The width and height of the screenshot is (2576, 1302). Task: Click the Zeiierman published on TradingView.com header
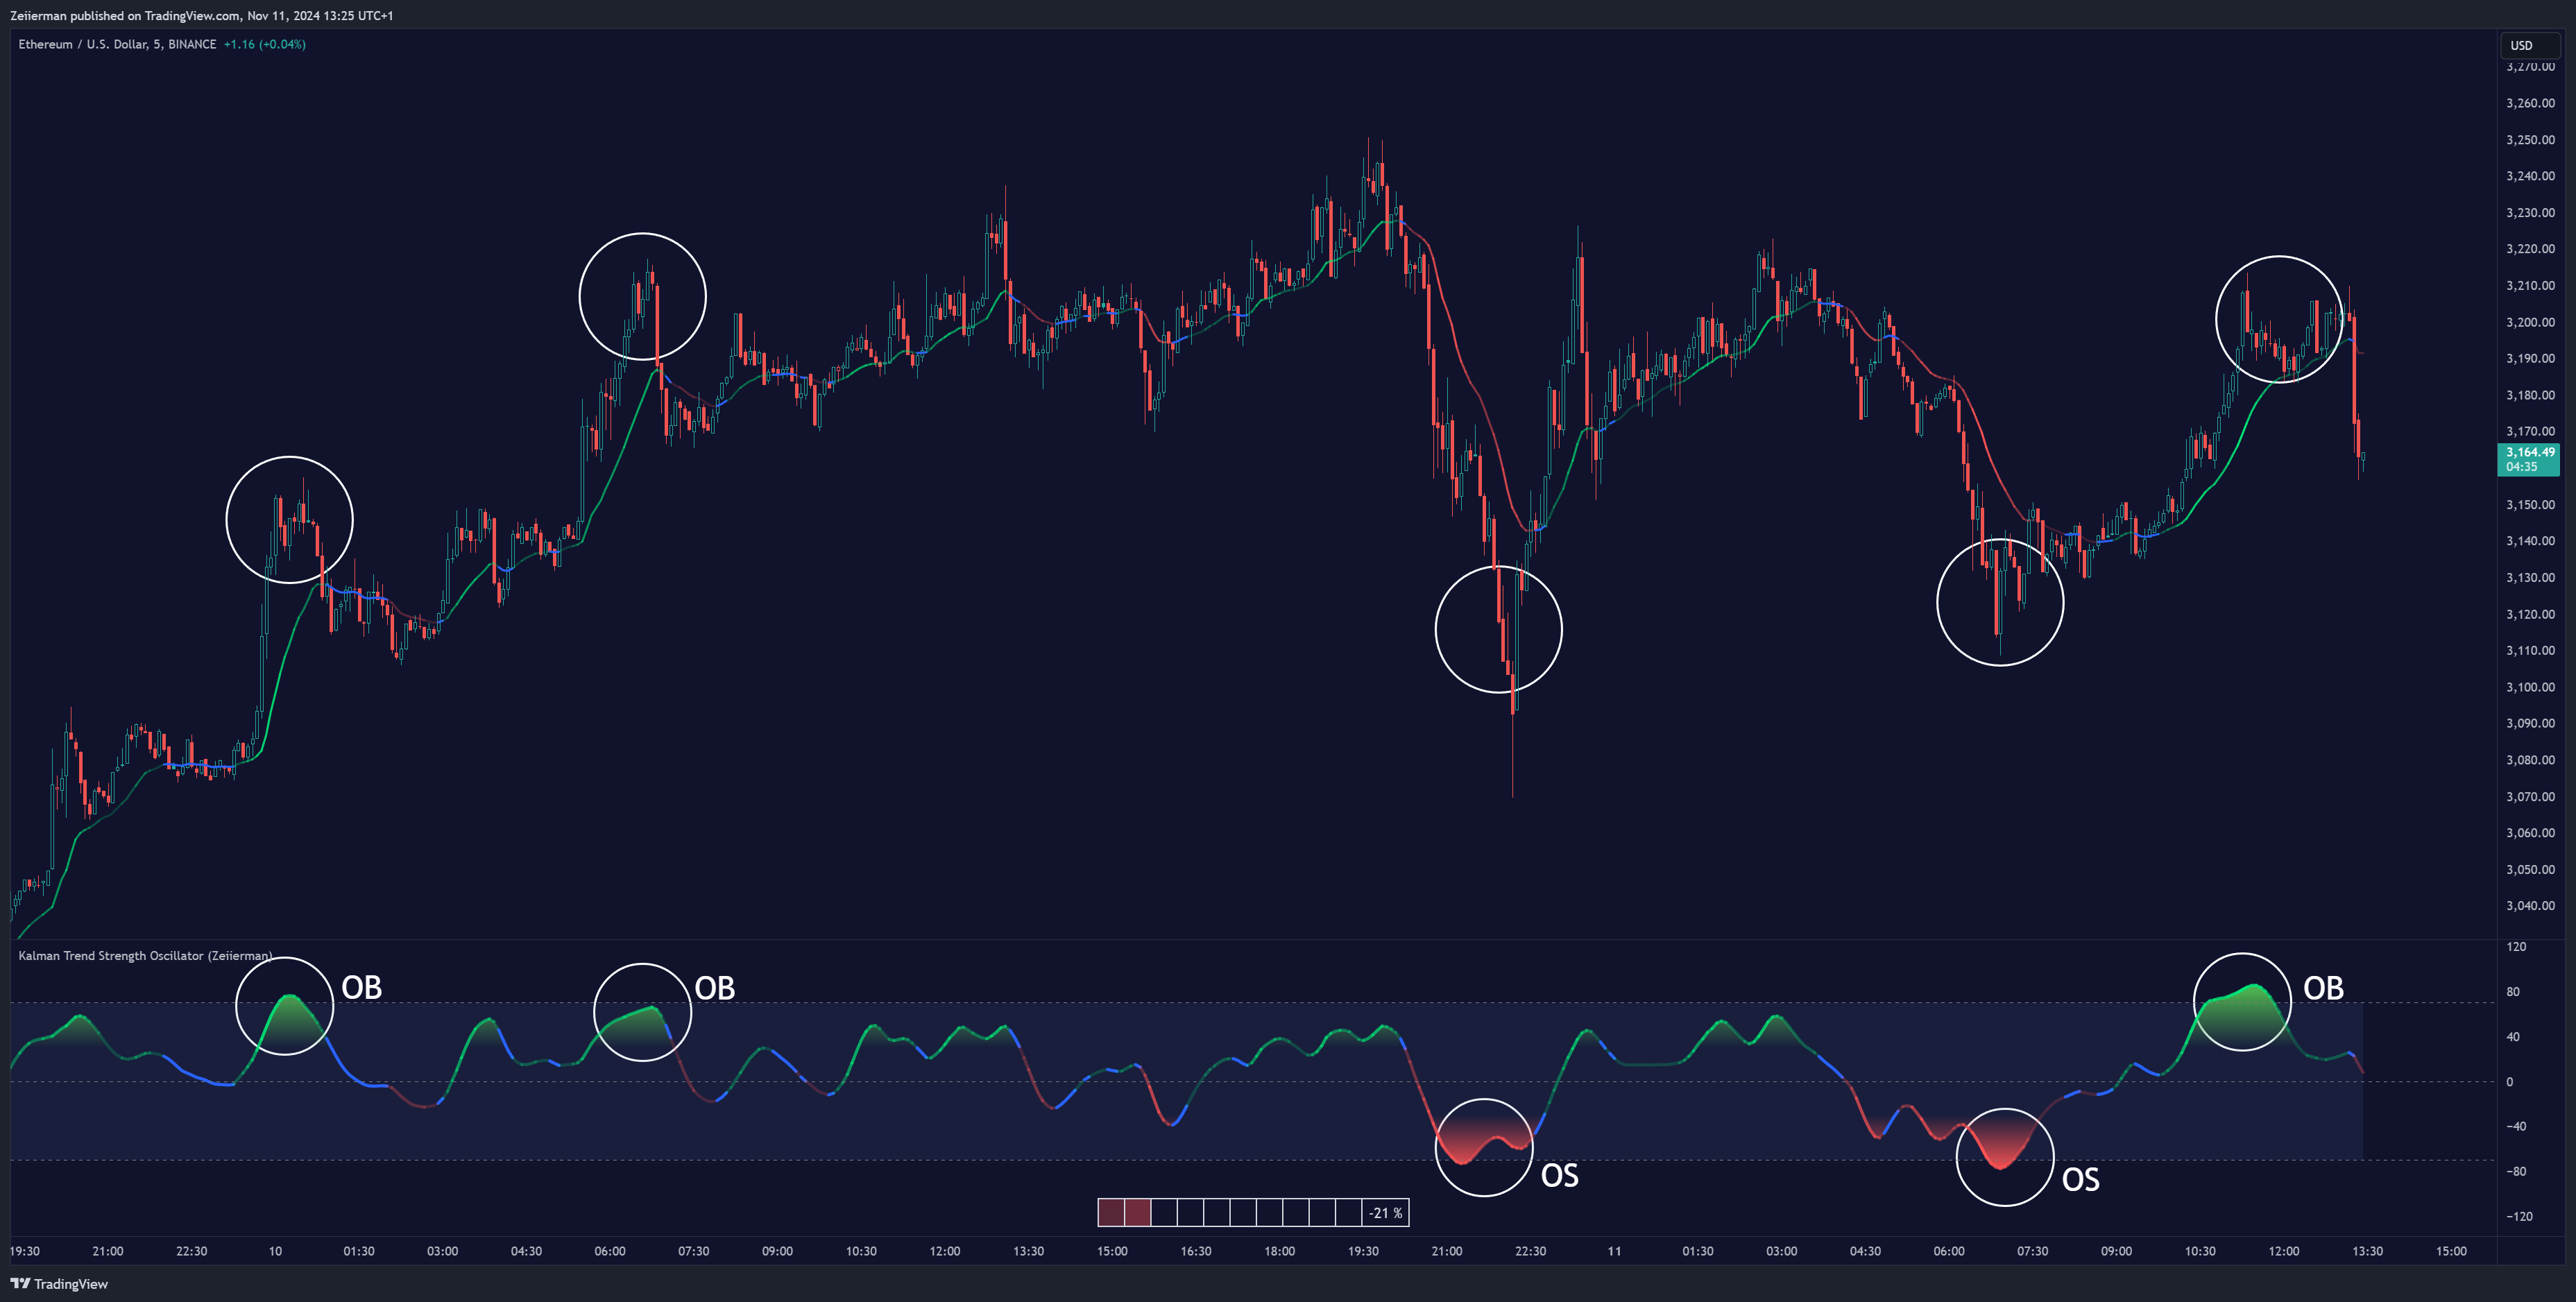coord(202,15)
